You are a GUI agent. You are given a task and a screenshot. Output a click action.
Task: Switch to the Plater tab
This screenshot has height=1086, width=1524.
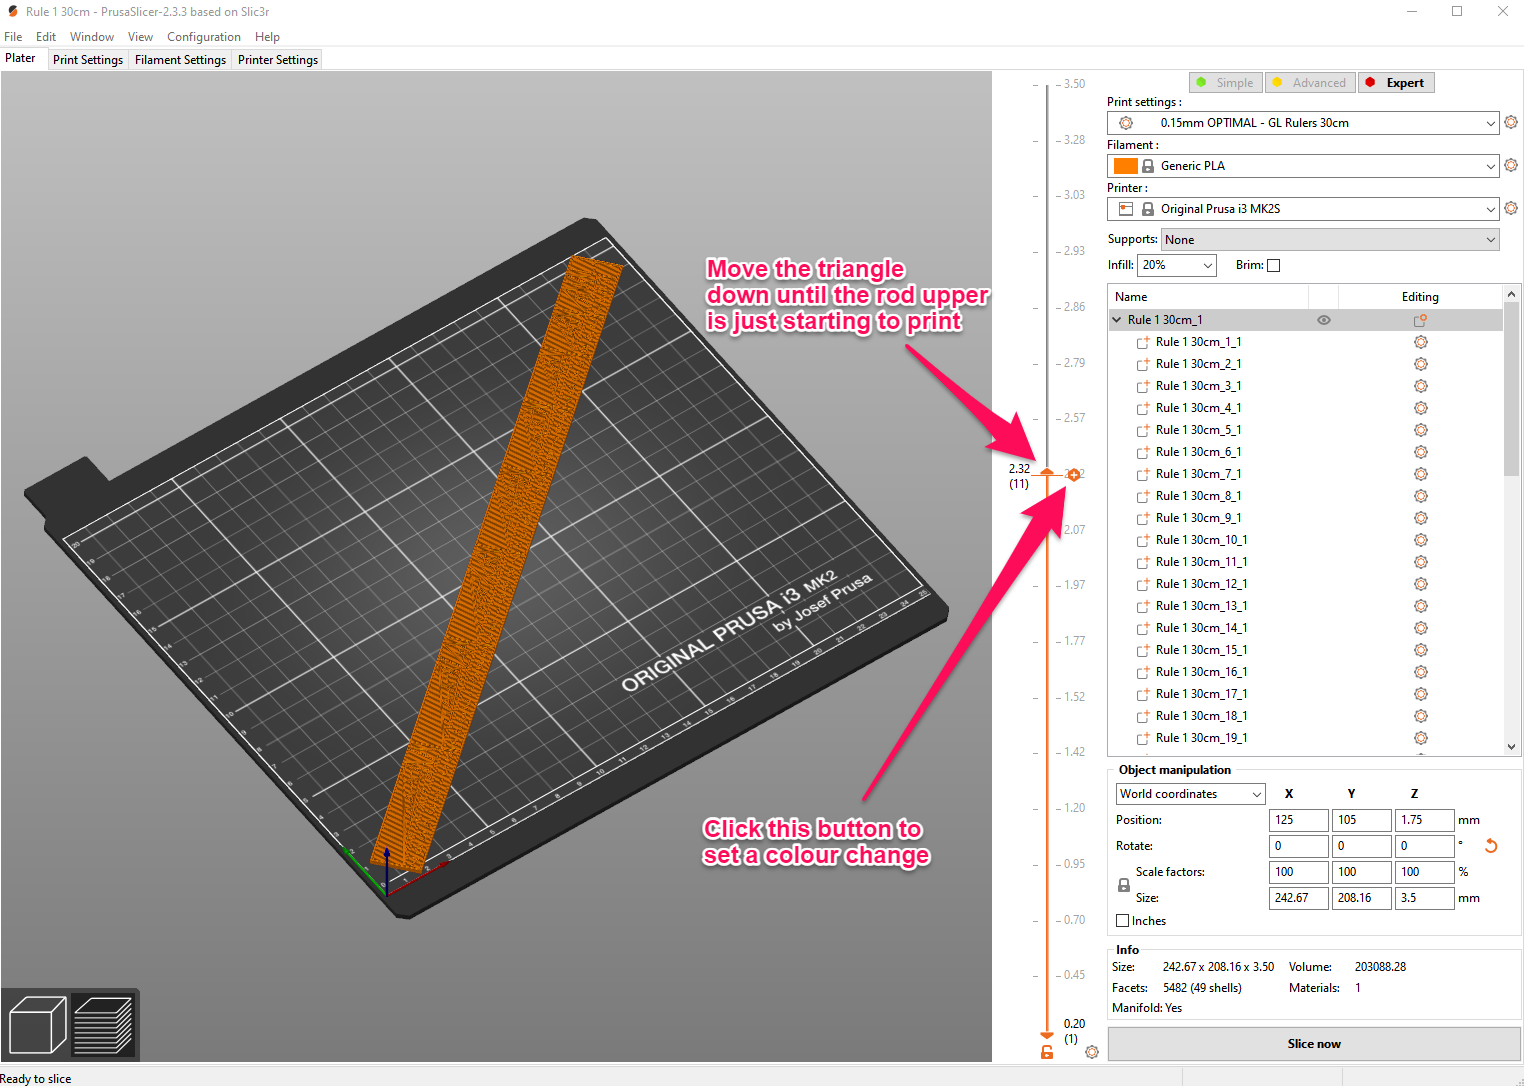[x=20, y=58]
